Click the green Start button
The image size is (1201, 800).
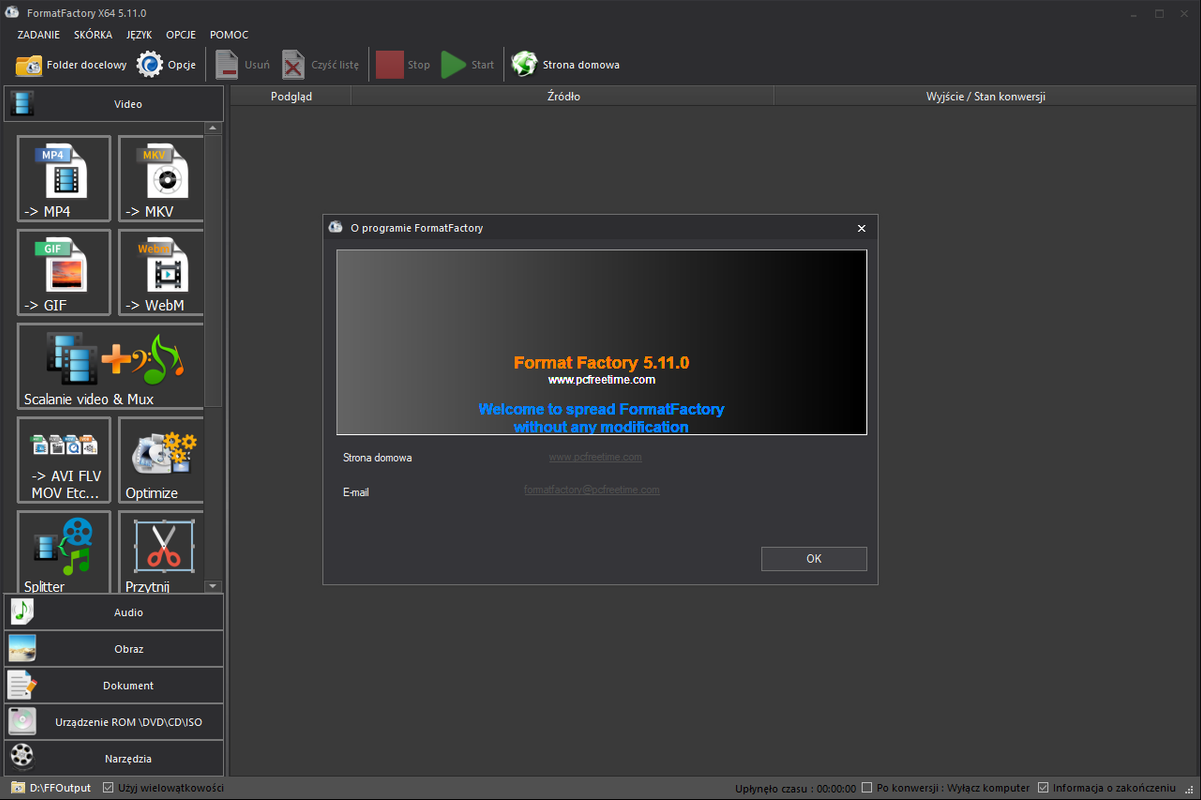[468, 65]
